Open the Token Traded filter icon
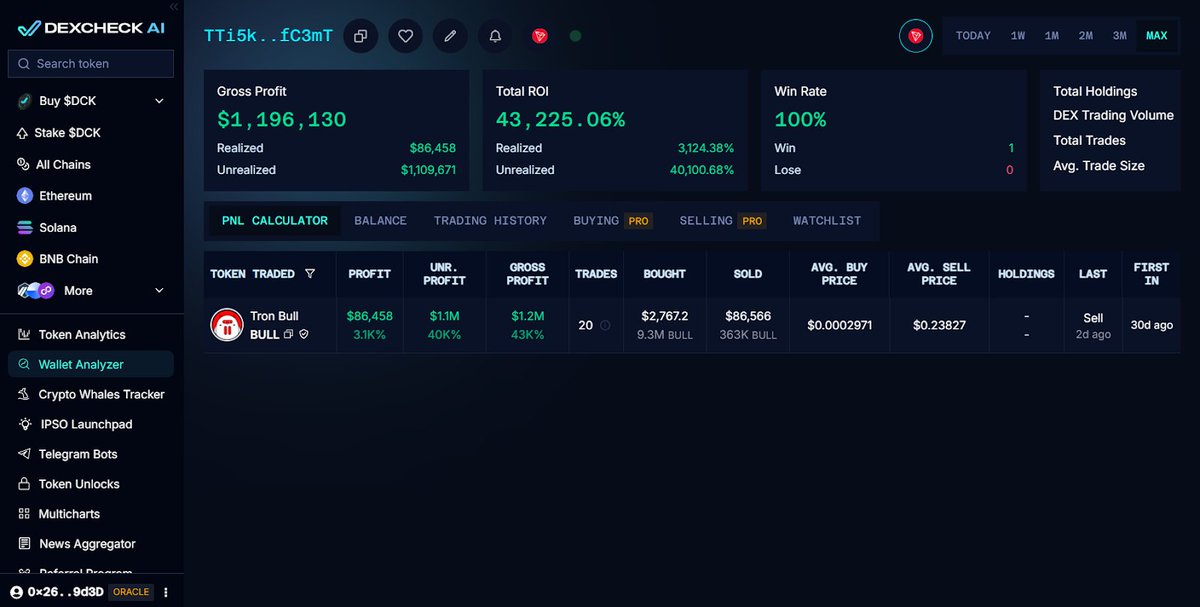Viewport: 1200px width, 607px height. click(x=310, y=274)
